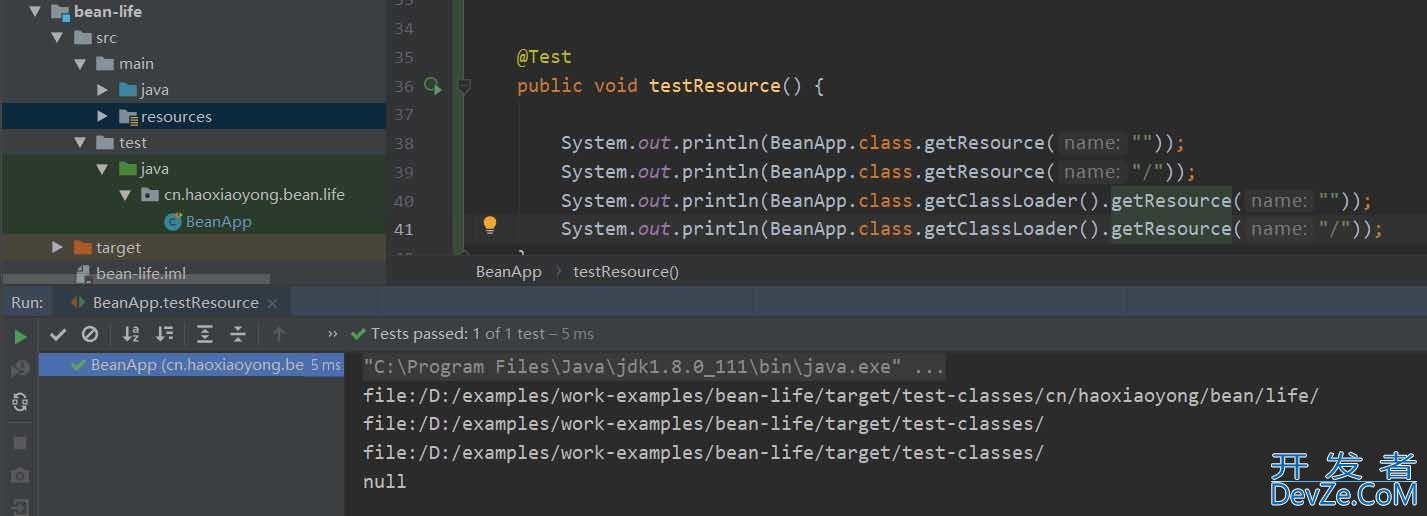Rerun the test with the green play icon
The width and height of the screenshot is (1427, 516).
click(20, 337)
